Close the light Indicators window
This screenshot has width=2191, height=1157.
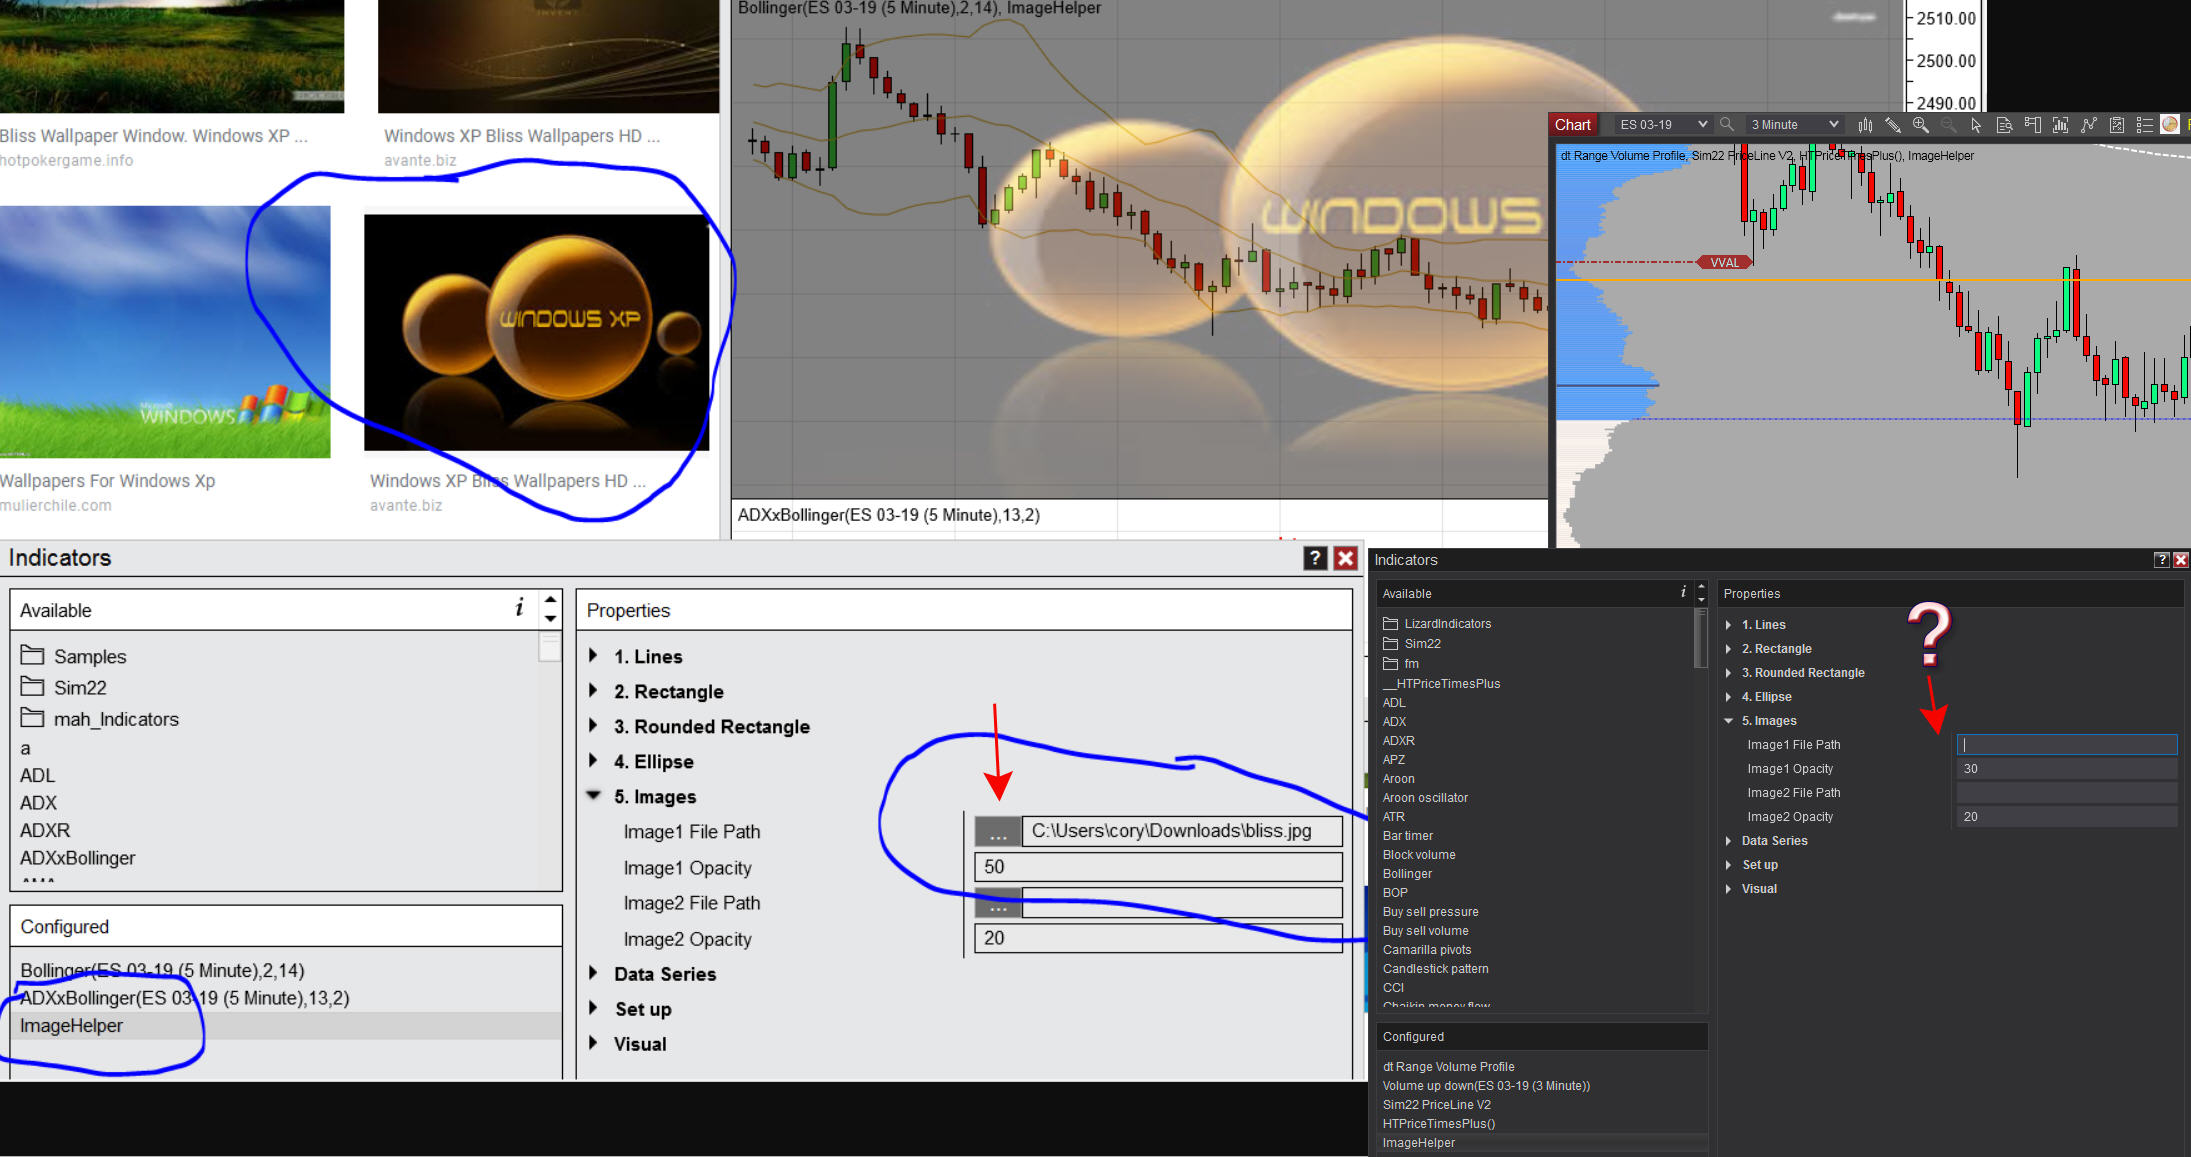coord(1346,558)
